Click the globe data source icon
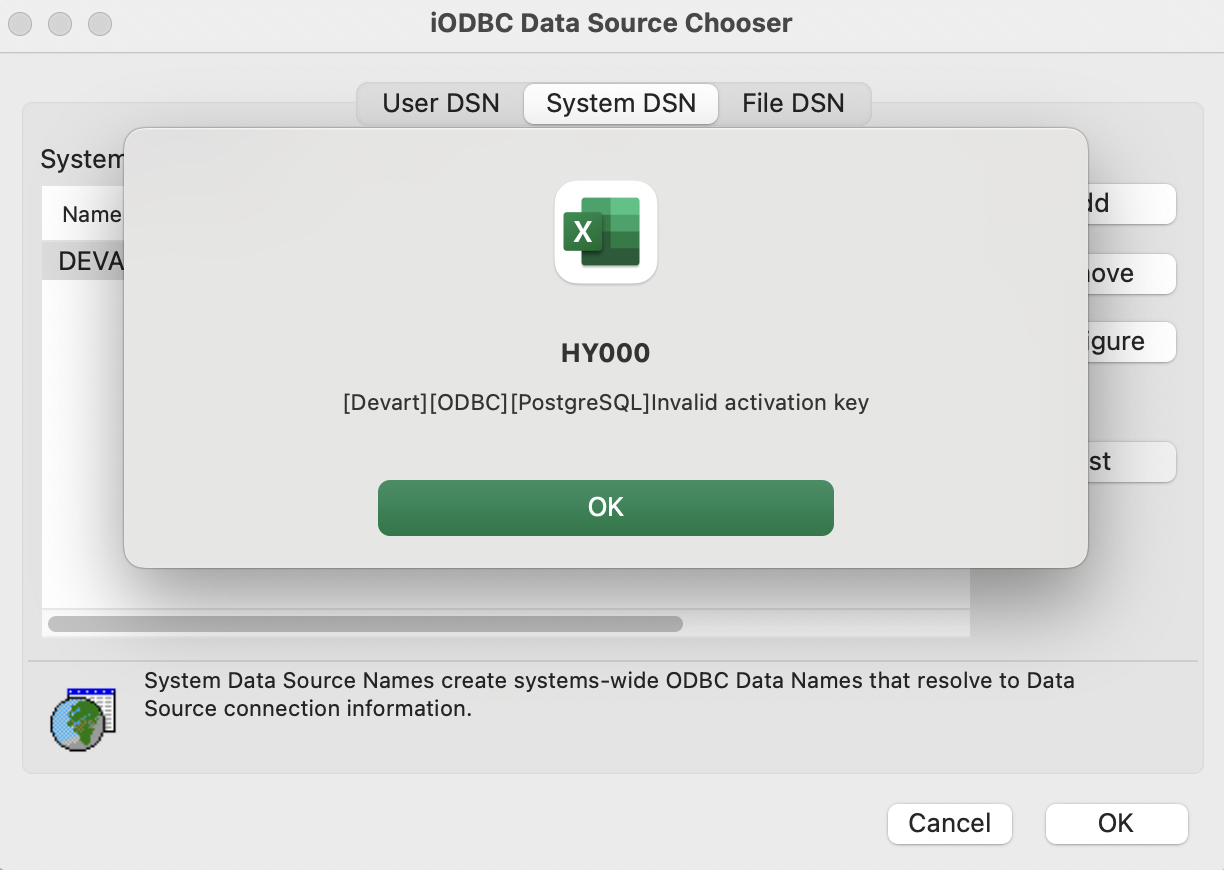 coord(83,720)
